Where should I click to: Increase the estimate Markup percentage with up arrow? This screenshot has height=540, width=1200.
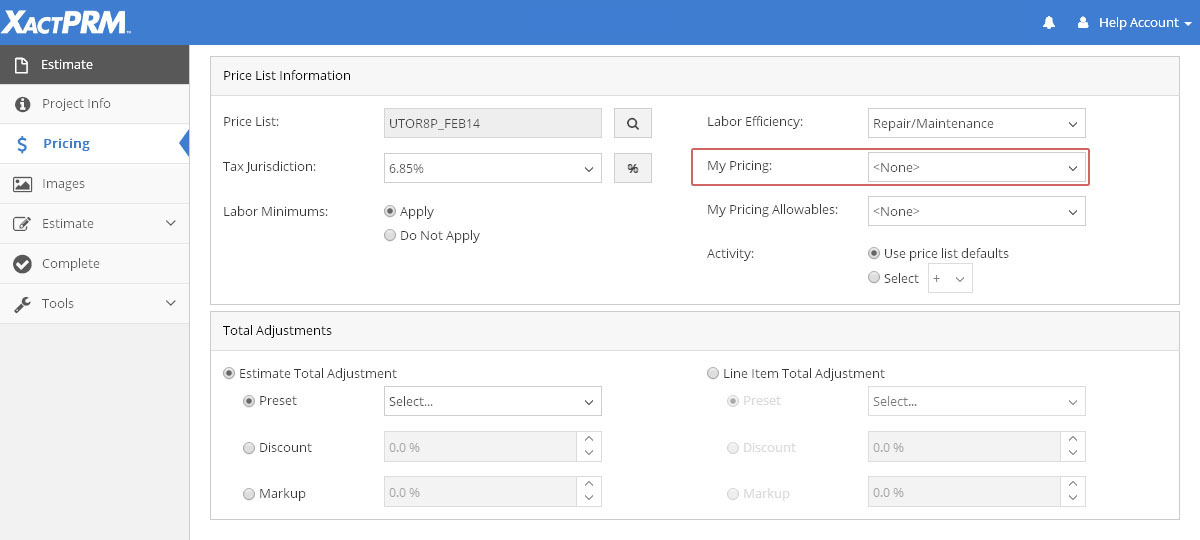click(x=589, y=485)
